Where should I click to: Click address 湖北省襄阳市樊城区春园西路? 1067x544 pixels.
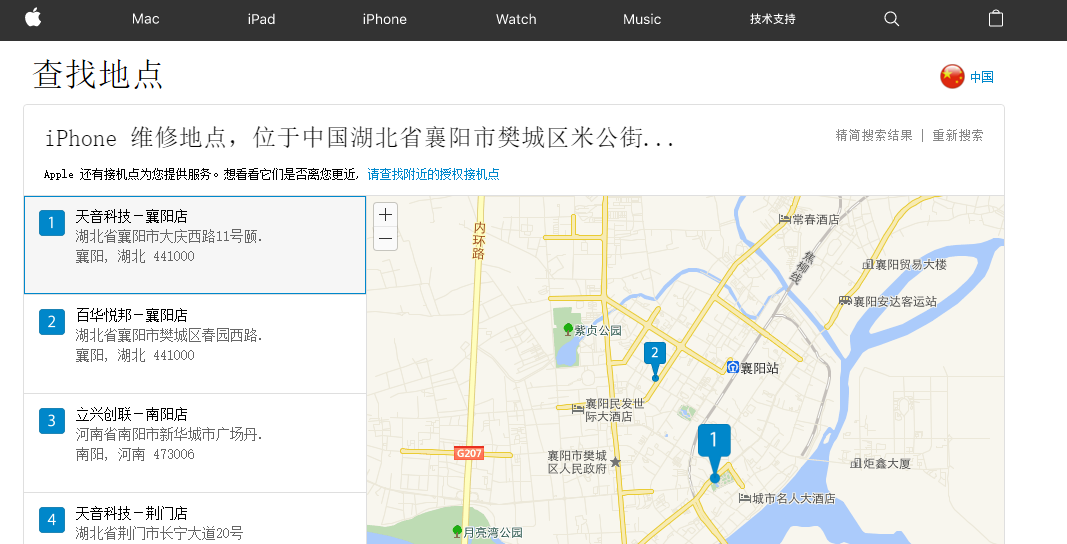click(x=169, y=335)
